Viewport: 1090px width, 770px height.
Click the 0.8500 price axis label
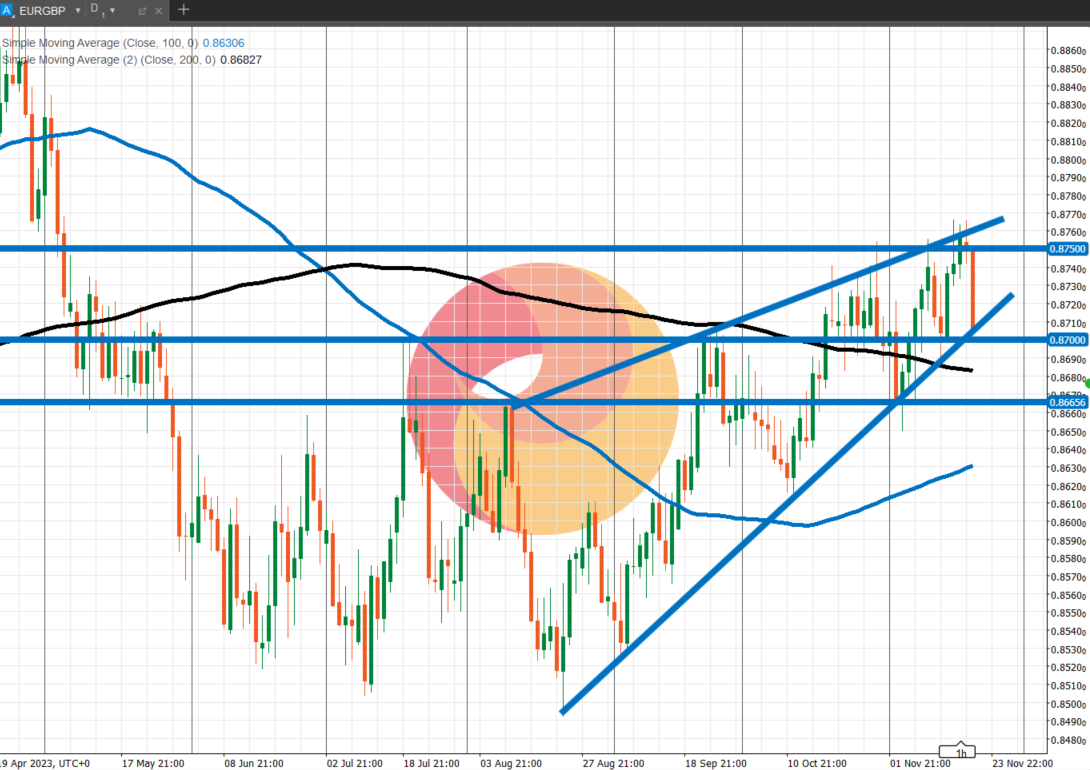click(1067, 704)
